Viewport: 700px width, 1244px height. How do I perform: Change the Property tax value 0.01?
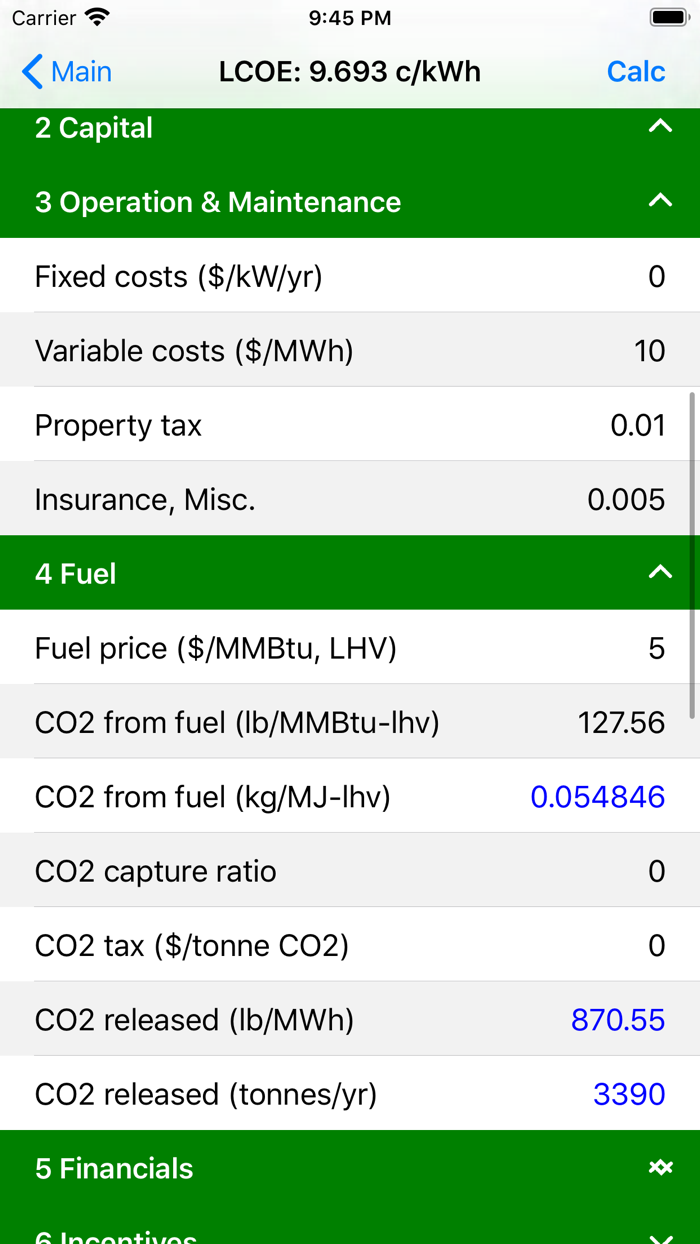637,425
